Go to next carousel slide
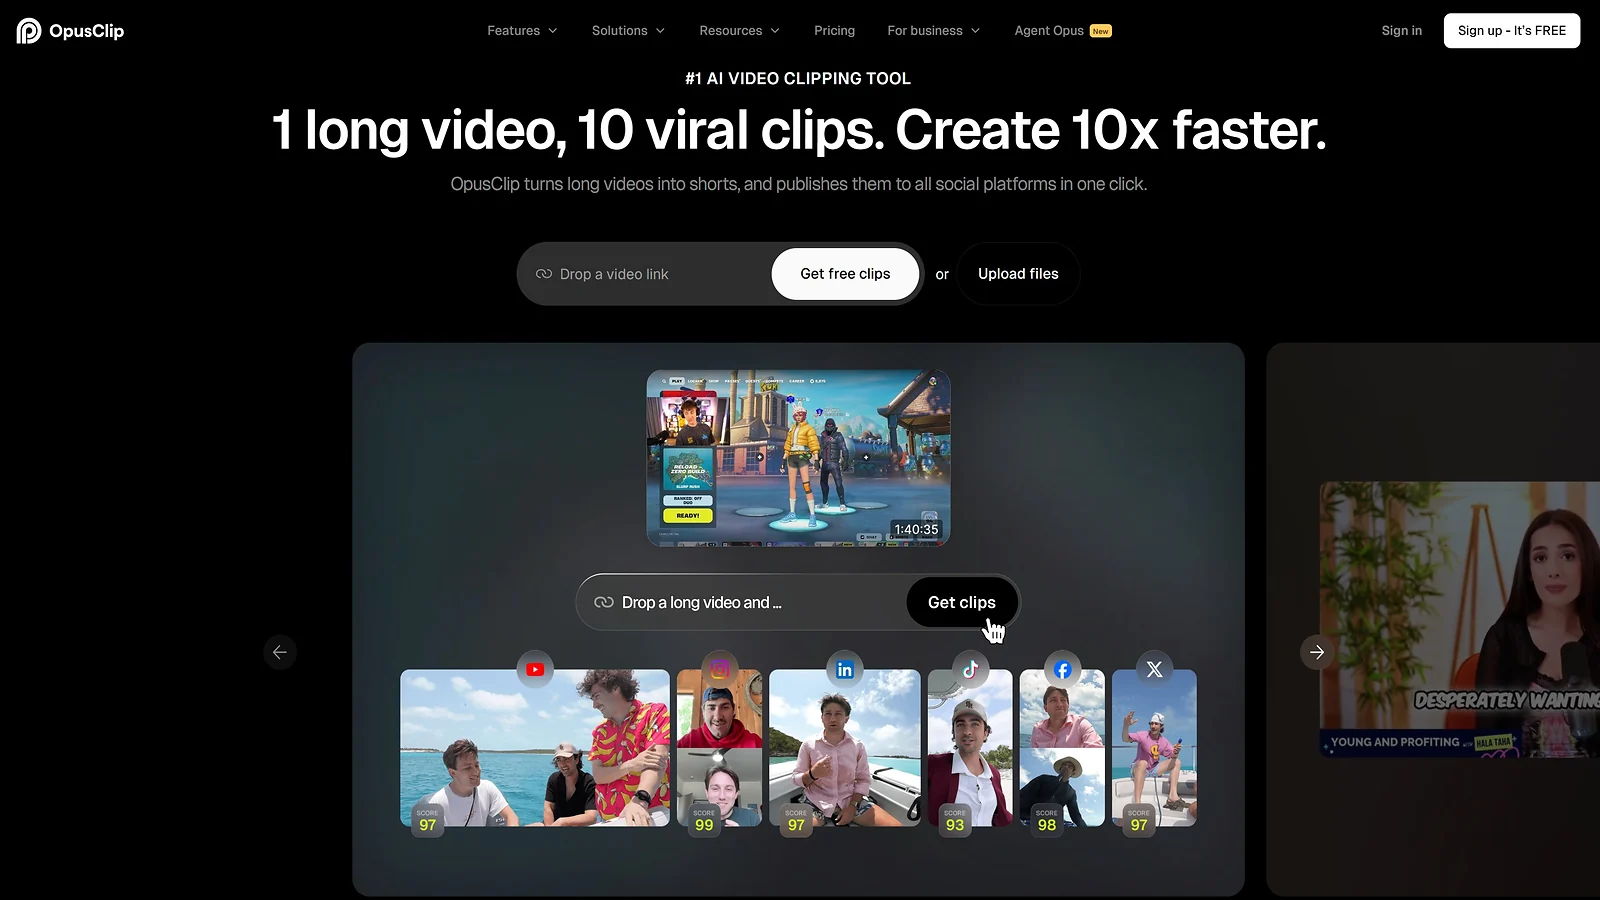1600x900 pixels. pos(1317,652)
